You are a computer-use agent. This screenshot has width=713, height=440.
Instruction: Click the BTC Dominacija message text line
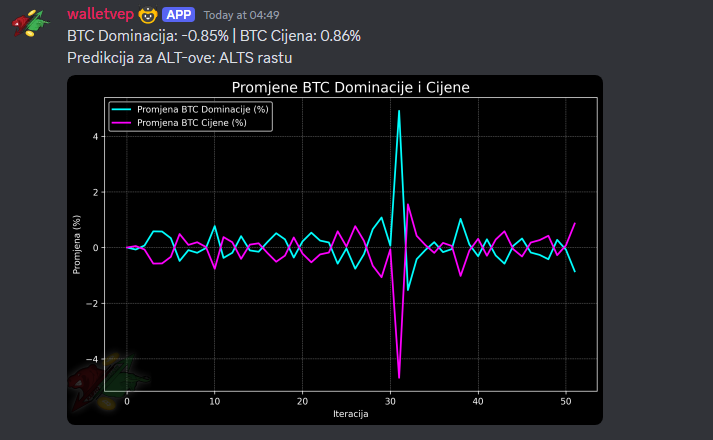point(213,36)
